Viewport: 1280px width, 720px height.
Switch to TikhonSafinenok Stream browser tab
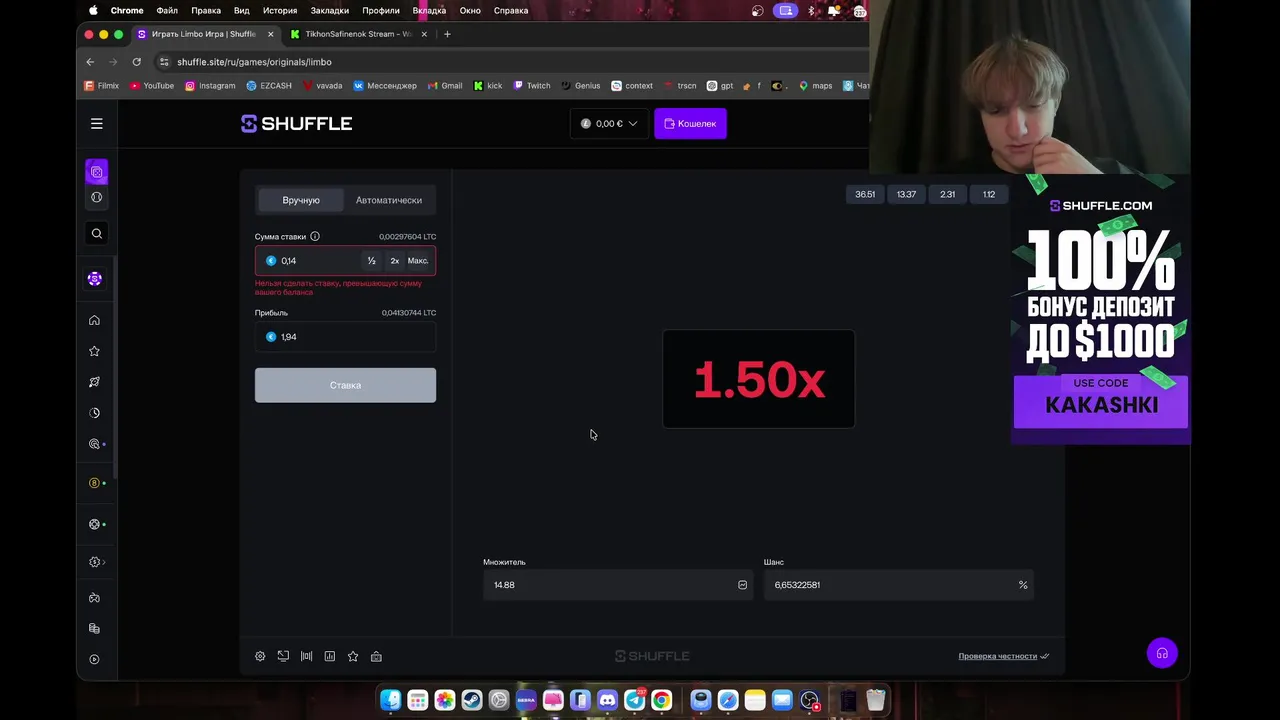[358, 34]
